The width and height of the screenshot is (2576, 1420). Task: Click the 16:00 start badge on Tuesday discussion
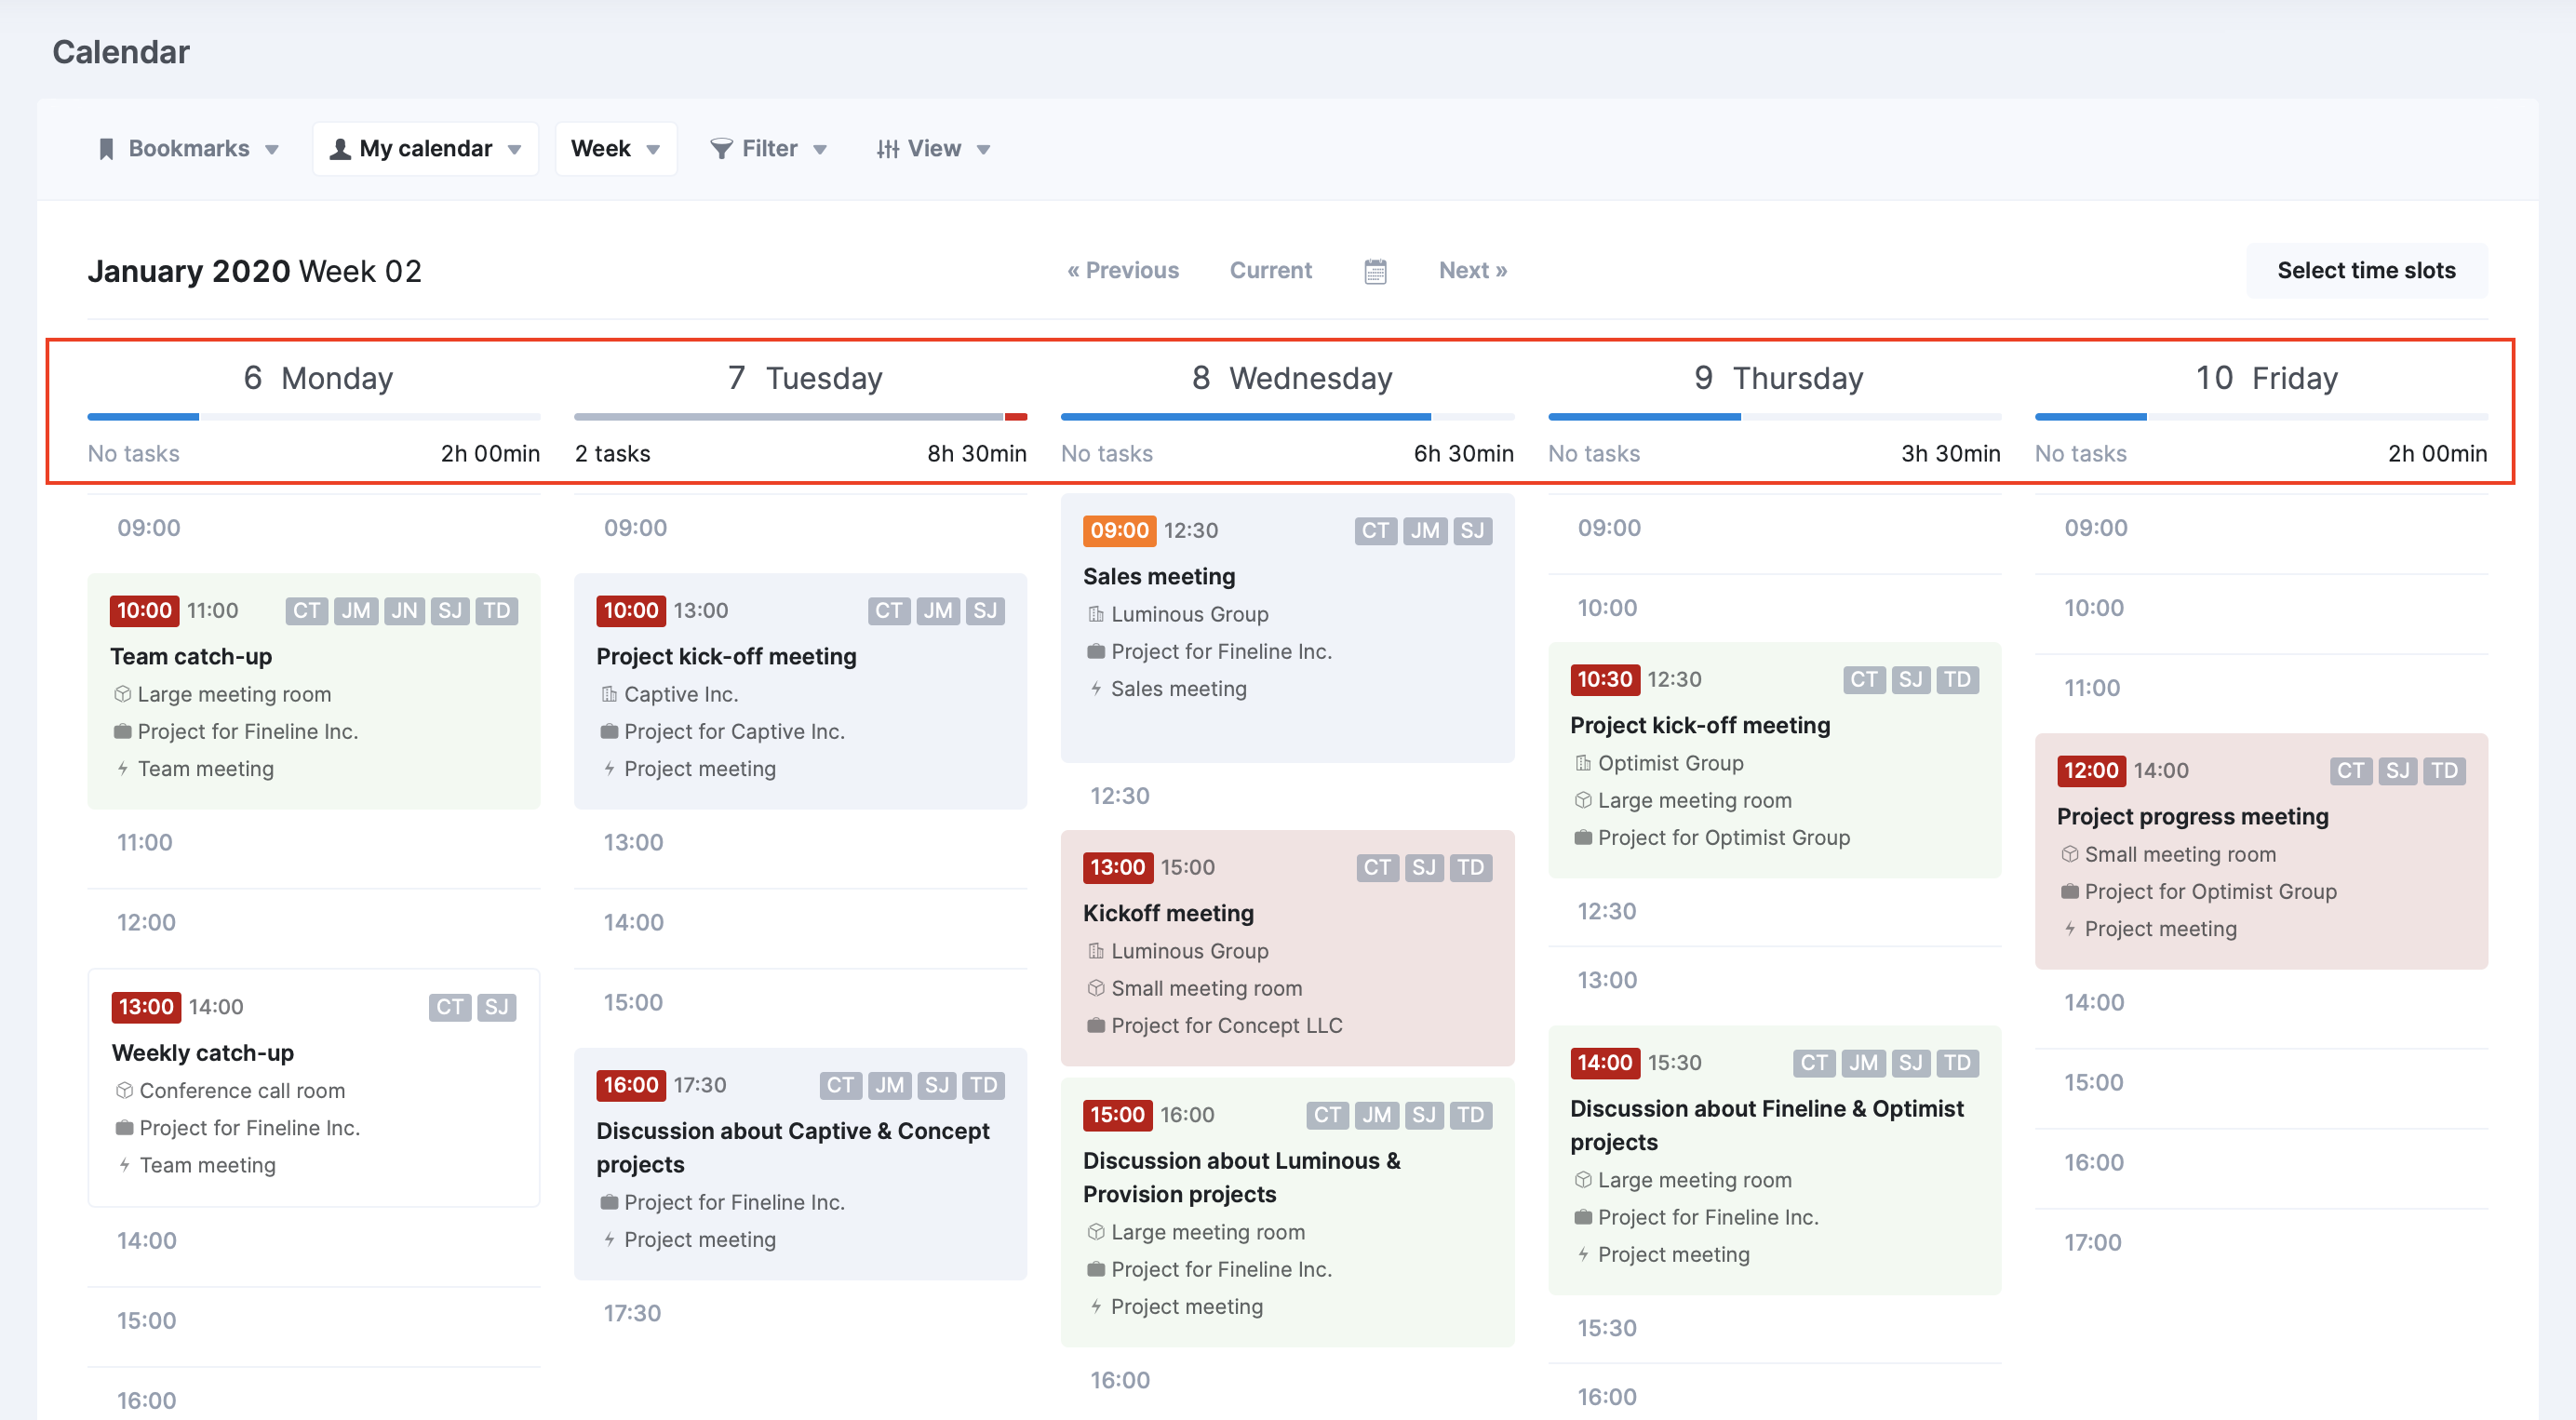[x=631, y=1085]
